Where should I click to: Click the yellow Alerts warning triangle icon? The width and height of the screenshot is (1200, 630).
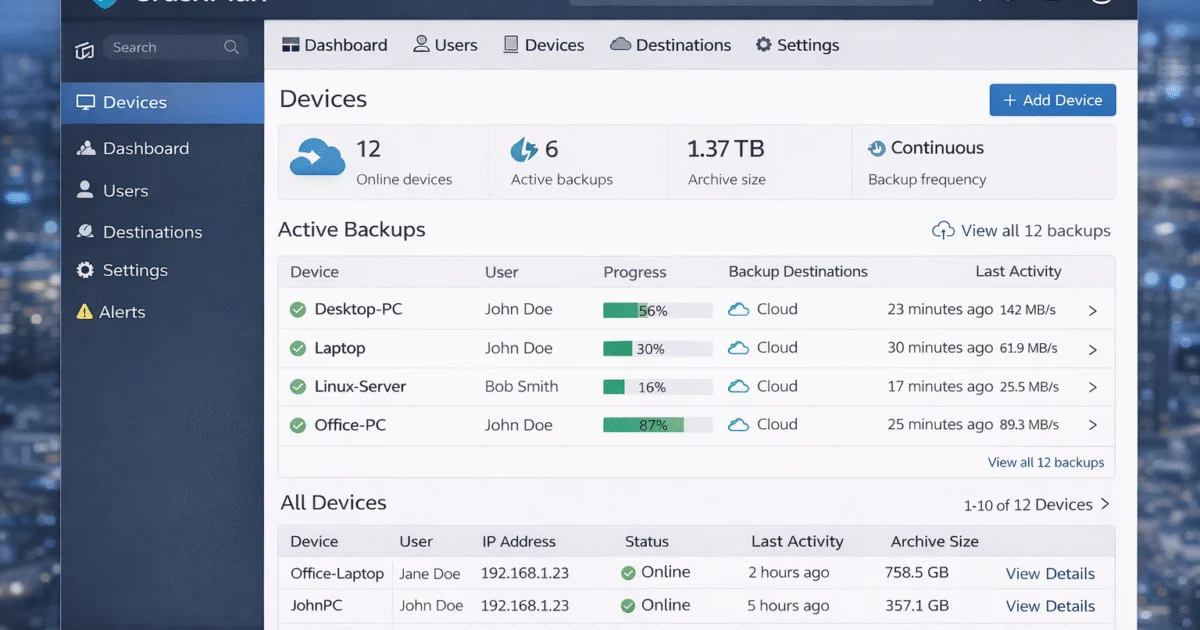[x=85, y=312]
